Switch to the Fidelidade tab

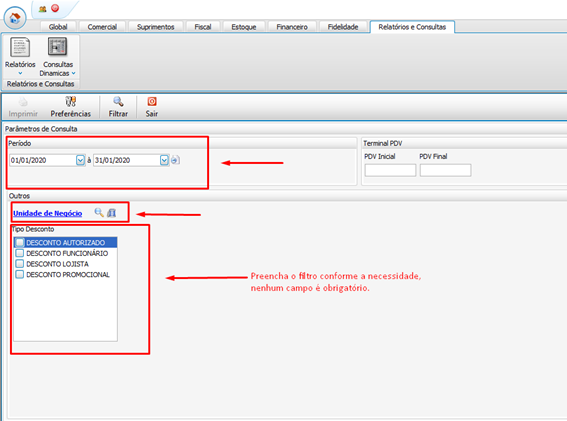343,27
